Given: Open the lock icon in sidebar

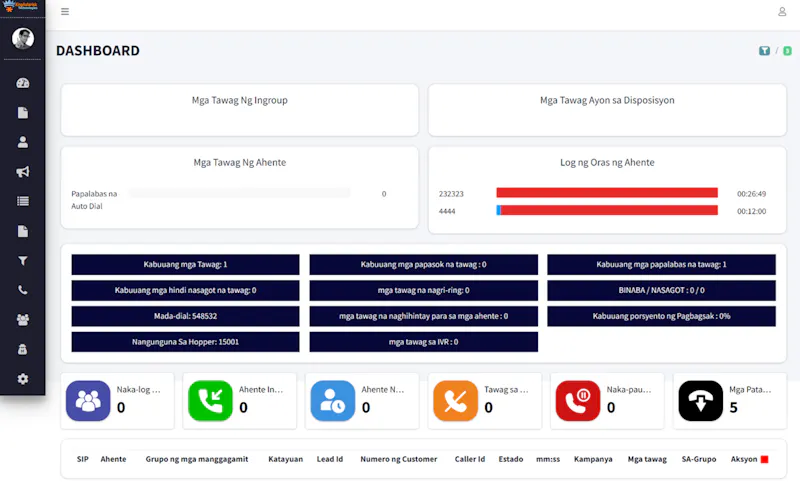Looking at the screenshot, I should coord(22,349).
